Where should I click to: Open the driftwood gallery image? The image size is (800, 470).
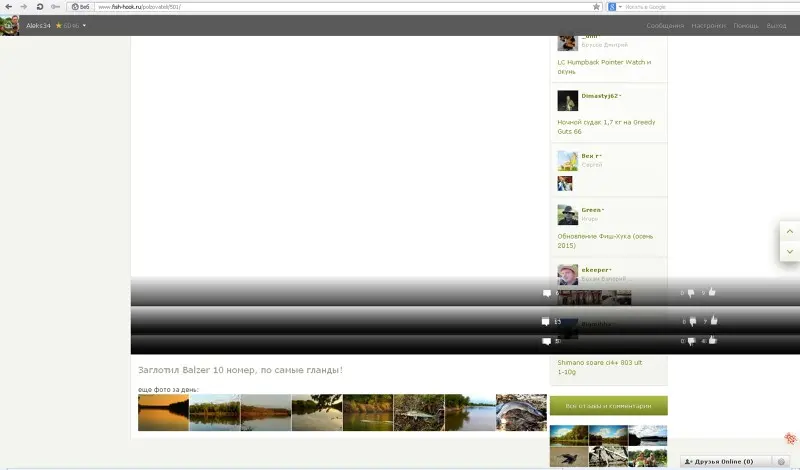[608, 456]
